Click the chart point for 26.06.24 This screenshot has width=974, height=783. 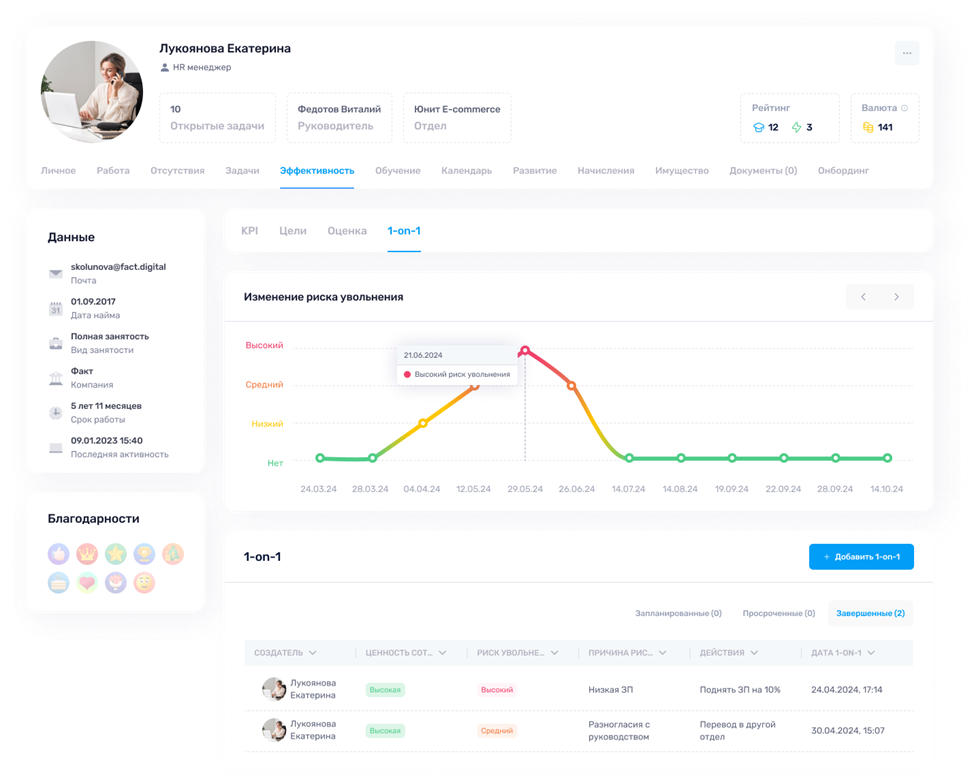click(571, 386)
